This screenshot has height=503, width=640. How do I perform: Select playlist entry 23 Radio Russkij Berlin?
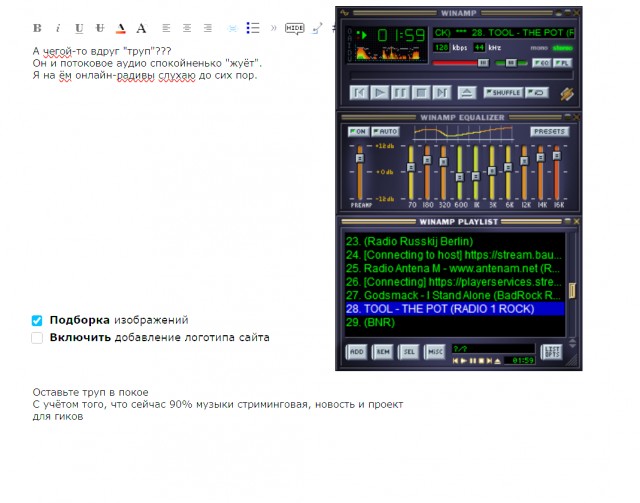455,241
